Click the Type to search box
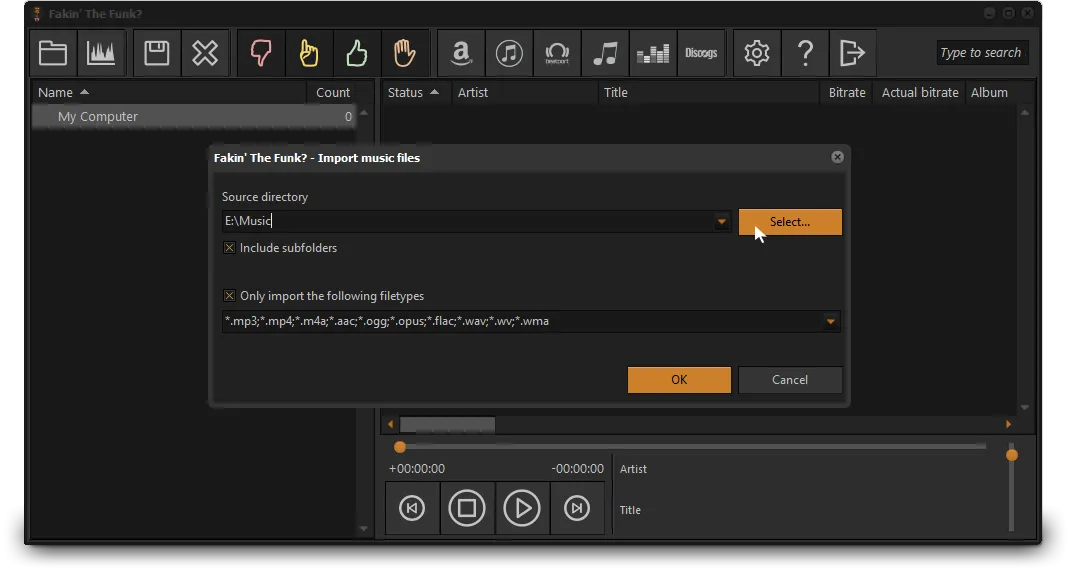Screen dimensions: 1072x572 tap(981, 53)
